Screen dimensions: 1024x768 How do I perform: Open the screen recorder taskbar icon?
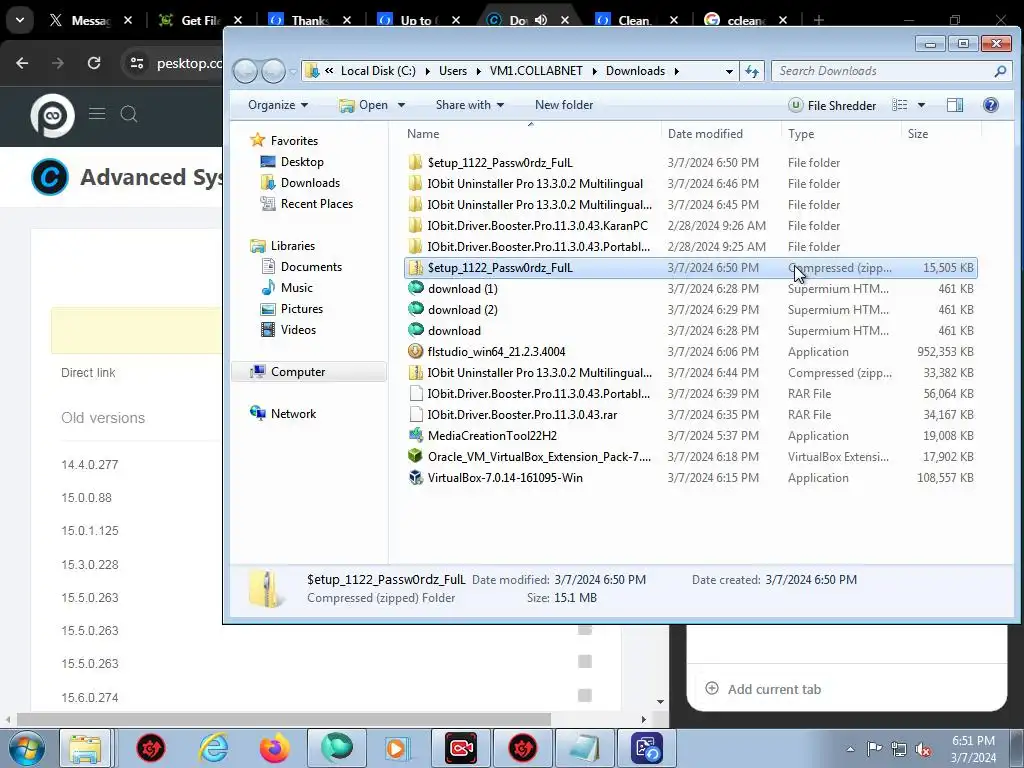point(461,748)
